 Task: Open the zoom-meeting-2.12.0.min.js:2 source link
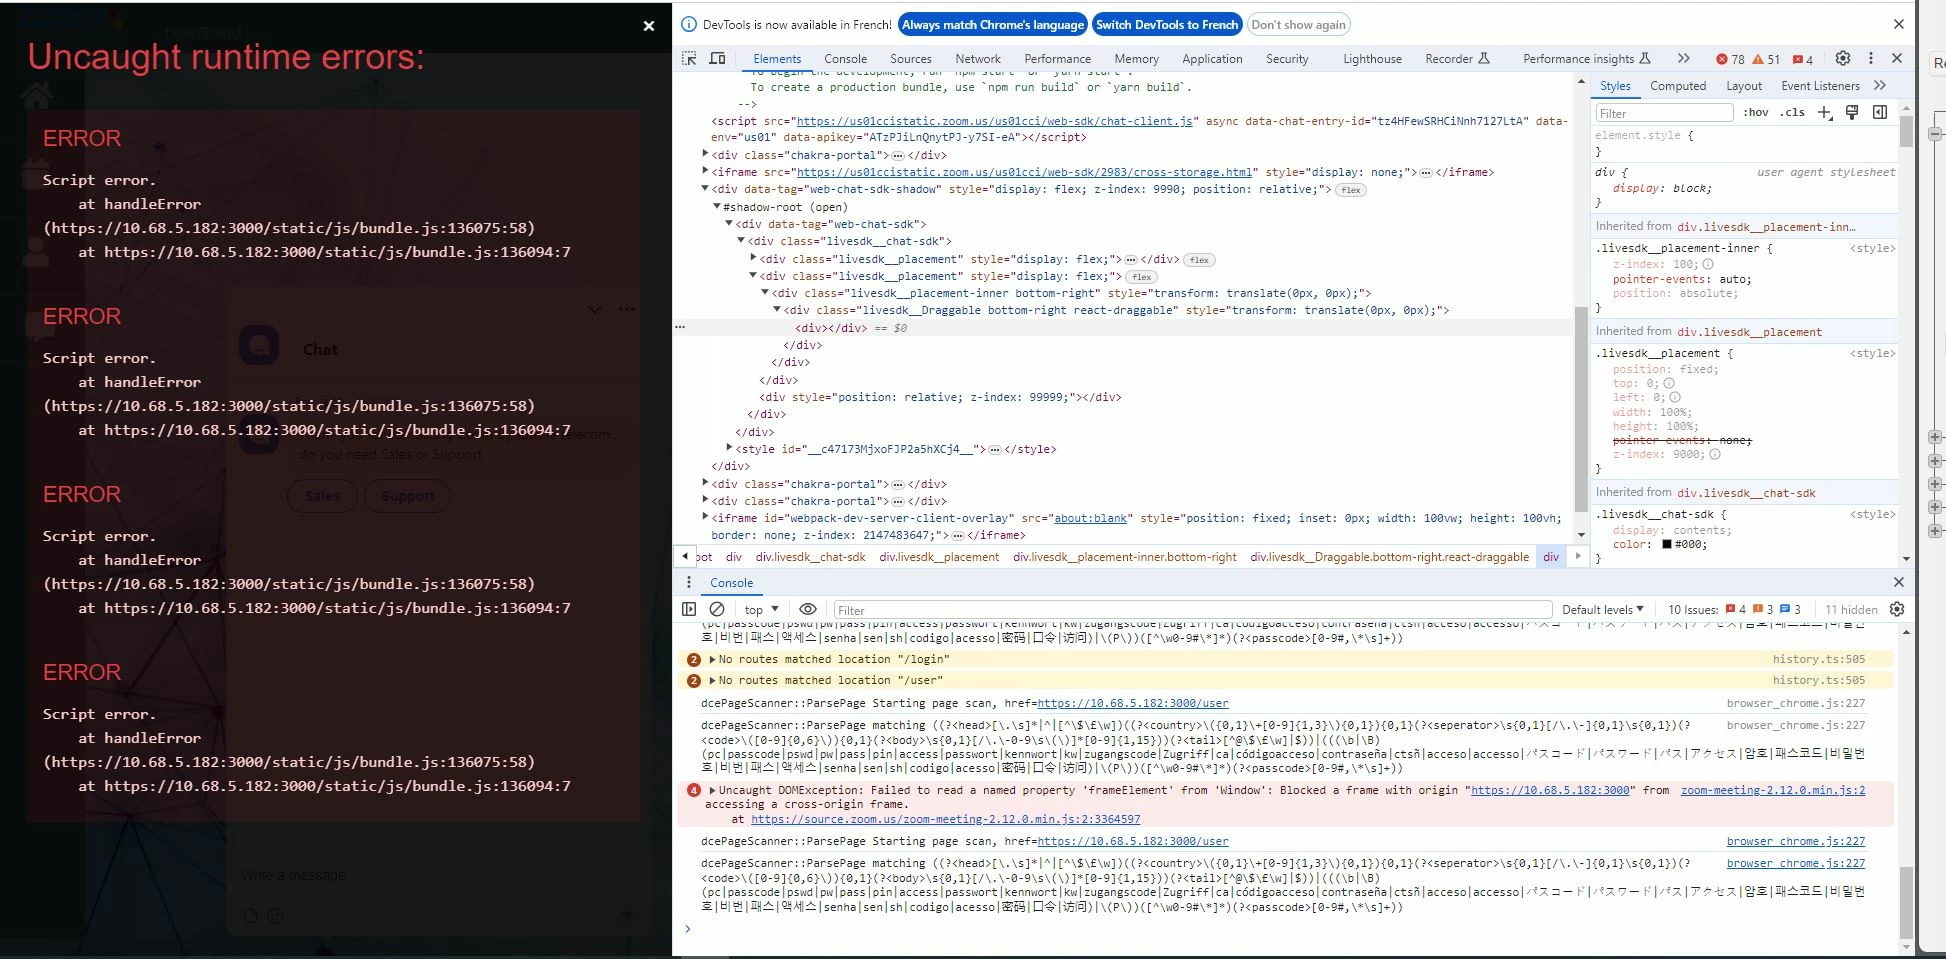1772,790
